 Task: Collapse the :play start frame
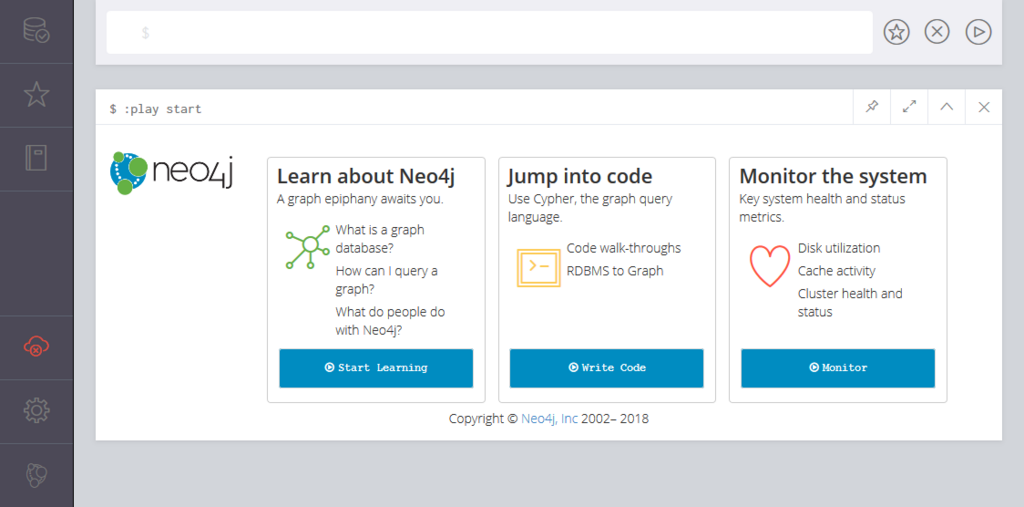pos(946,107)
